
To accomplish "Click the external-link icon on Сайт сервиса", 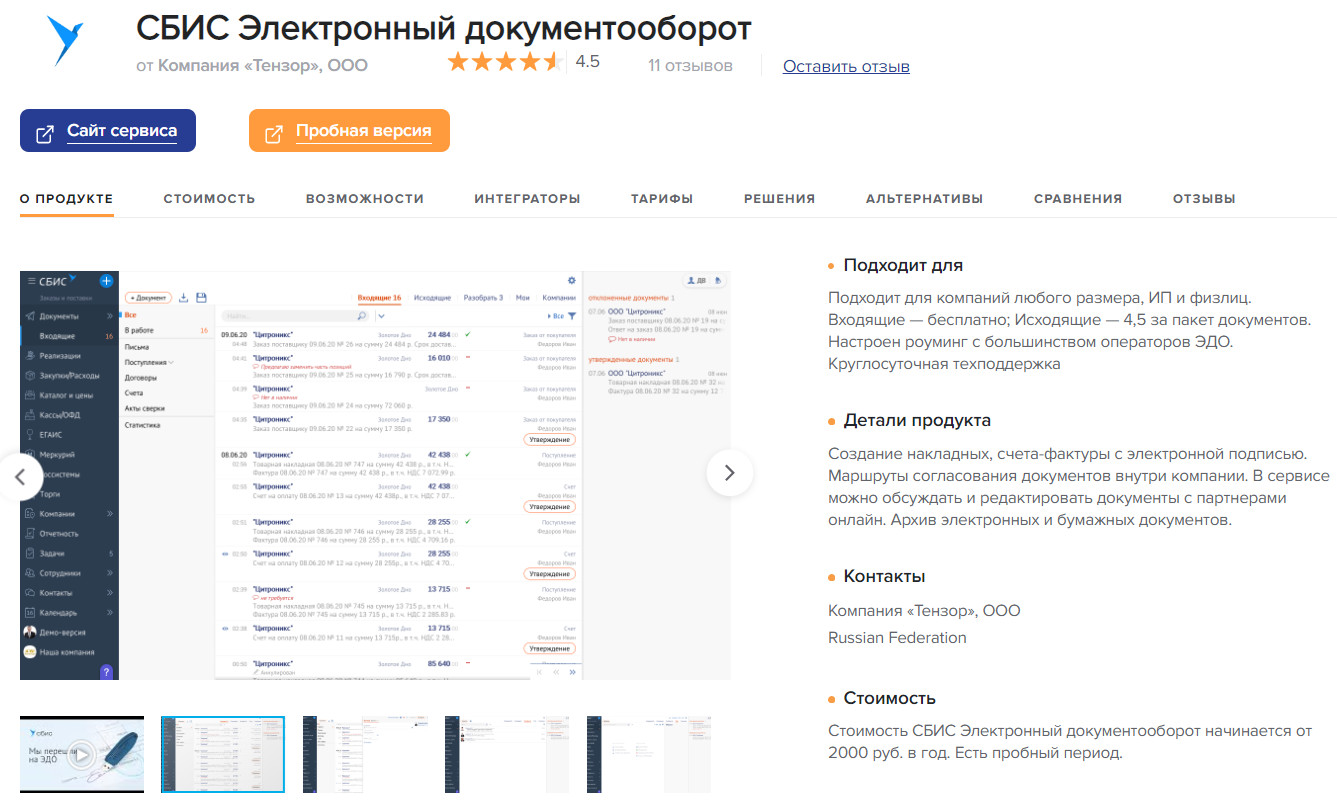I will pos(45,133).
